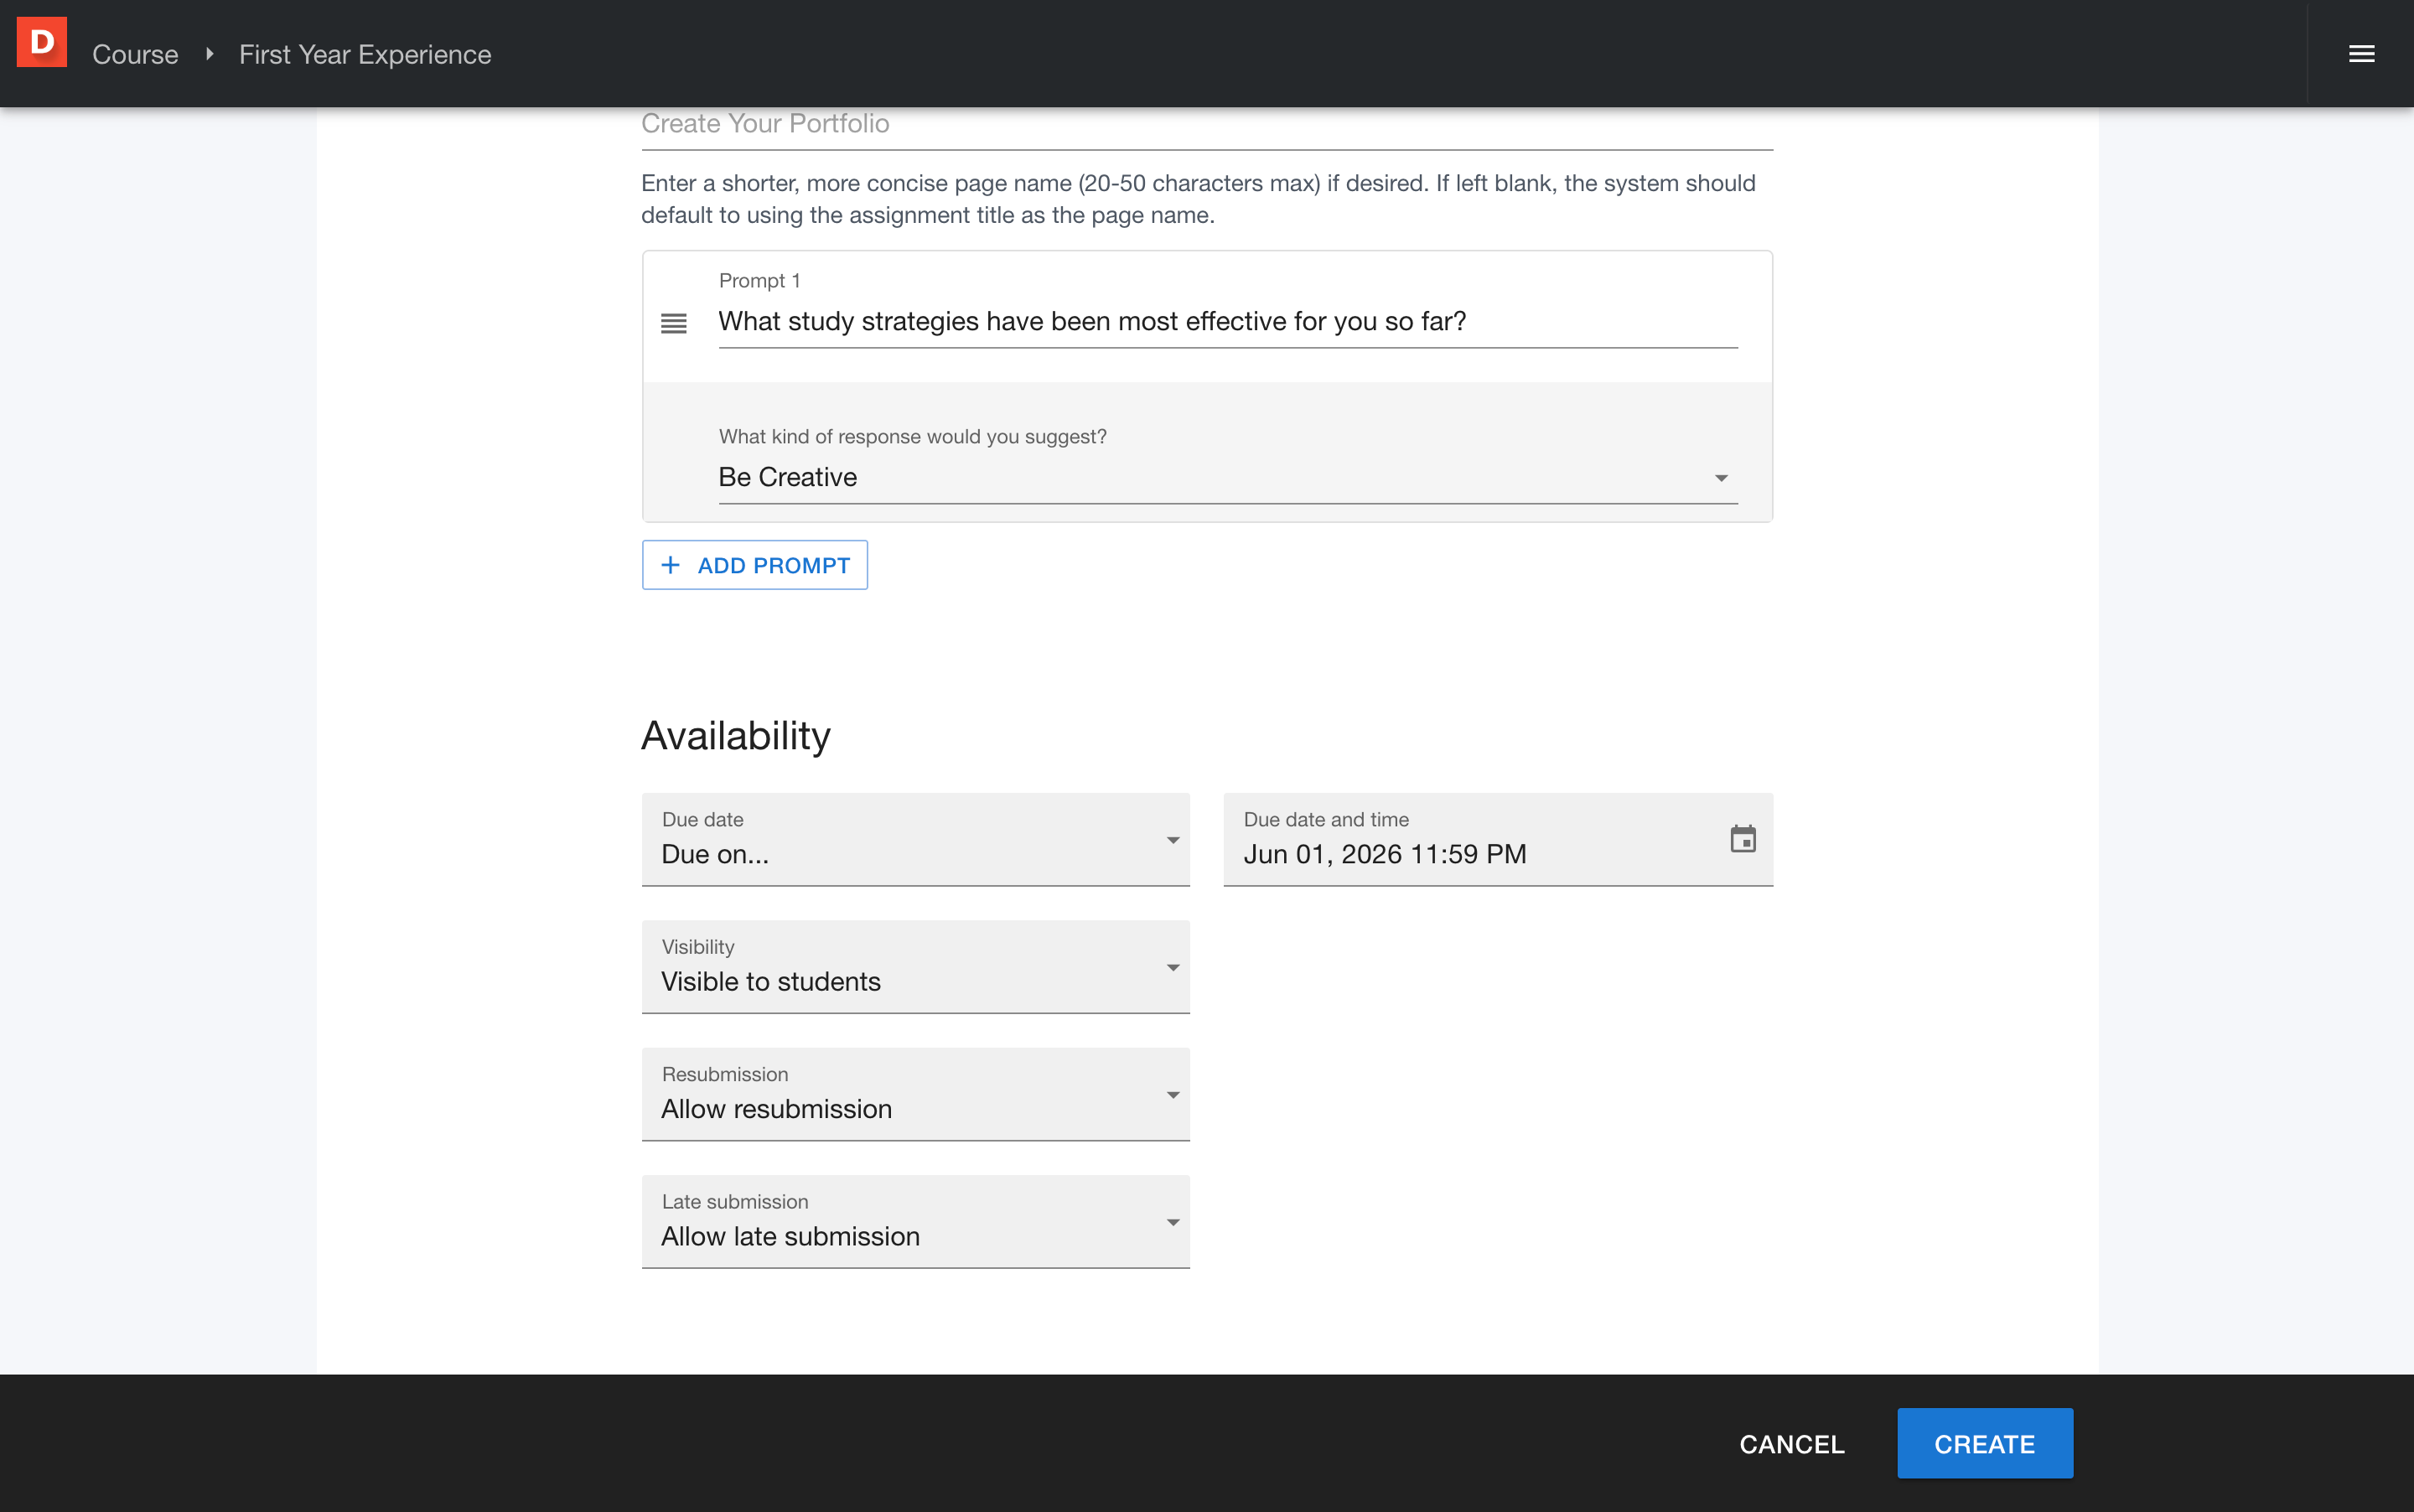Click the Create button

(x=1984, y=1444)
